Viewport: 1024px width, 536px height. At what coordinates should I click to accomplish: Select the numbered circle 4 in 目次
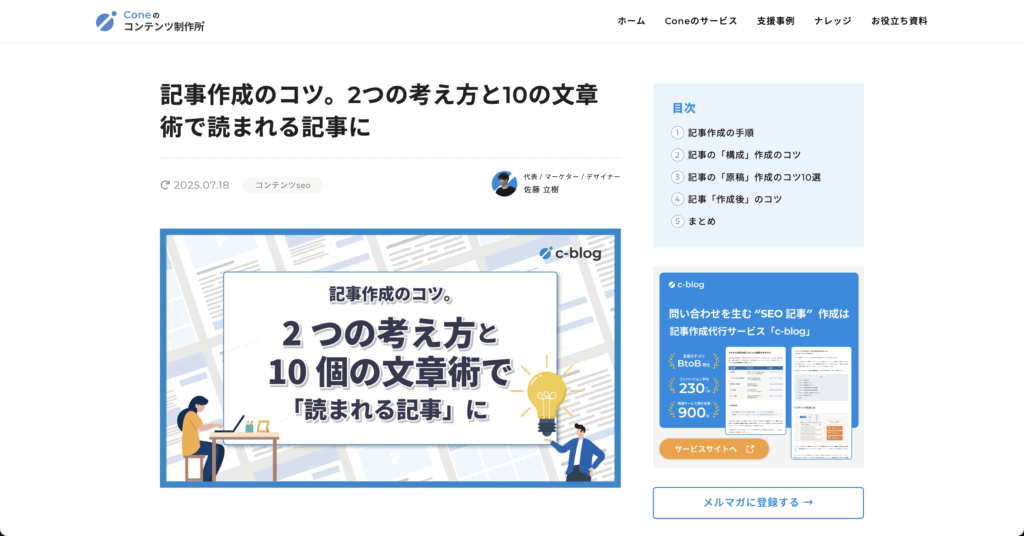(x=677, y=199)
